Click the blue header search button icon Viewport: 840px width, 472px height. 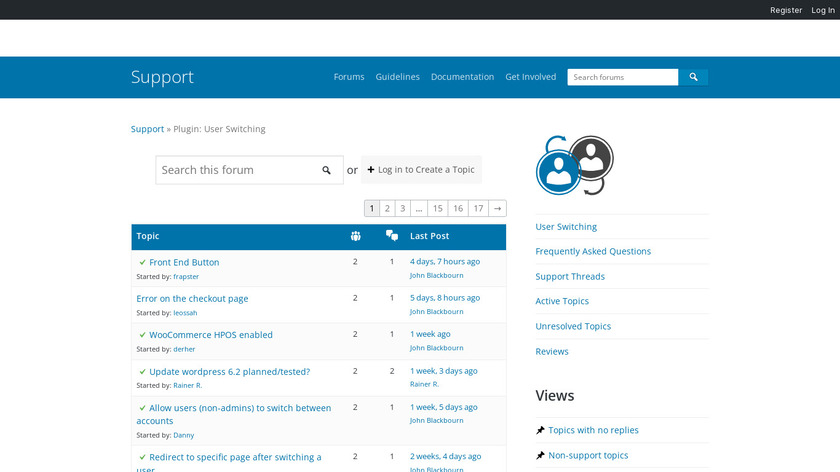pyautogui.click(x=693, y=77)
